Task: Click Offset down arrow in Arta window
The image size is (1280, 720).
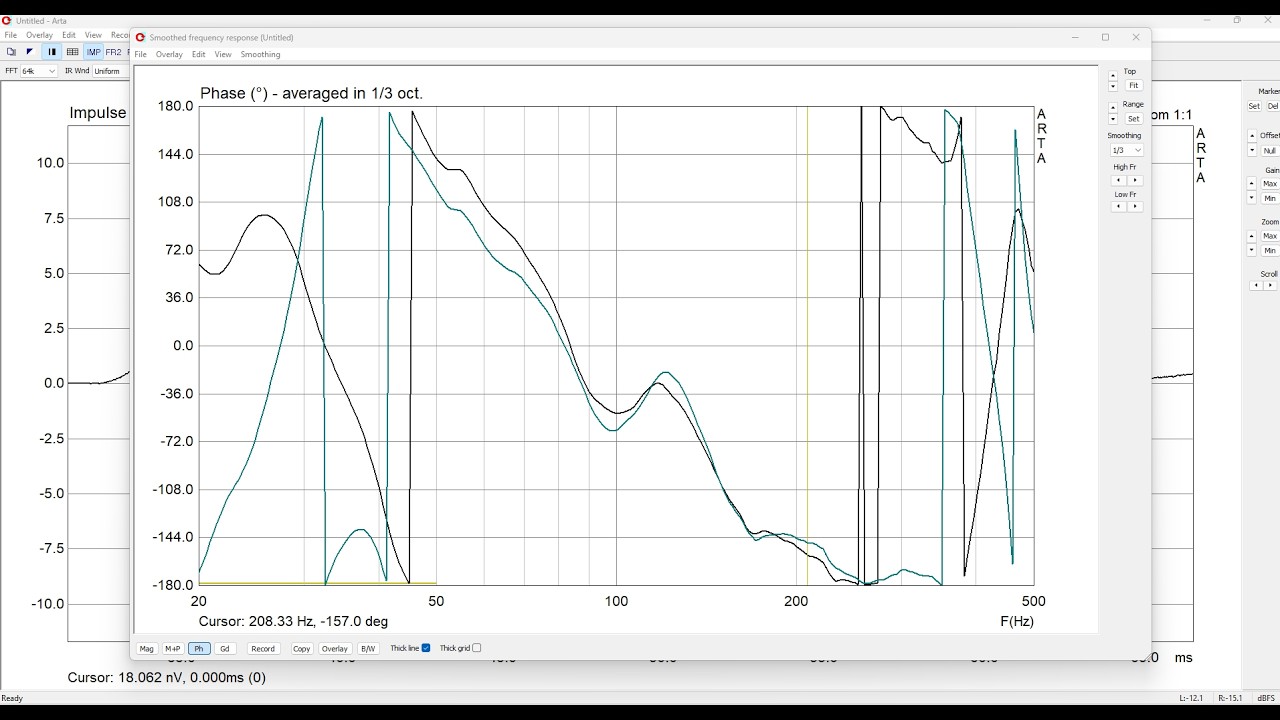Action: (x=1252, y=150)
